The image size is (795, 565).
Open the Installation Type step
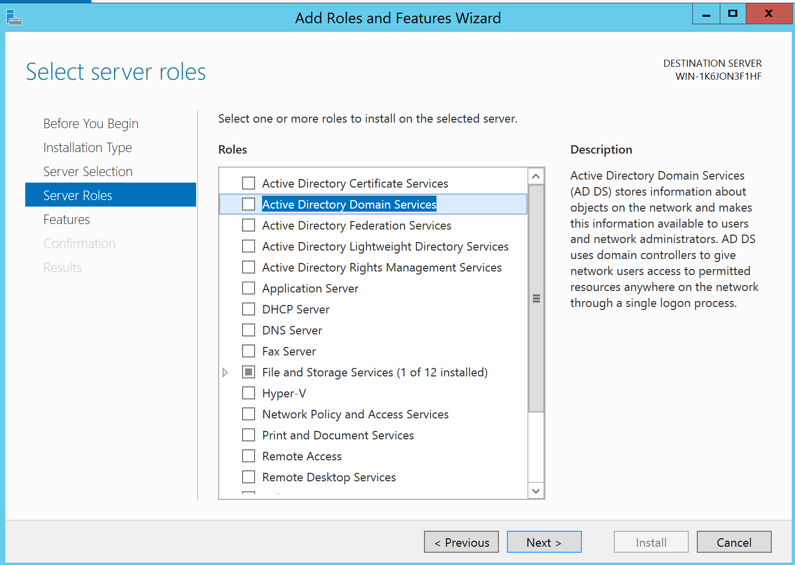[x=87, y=147]
